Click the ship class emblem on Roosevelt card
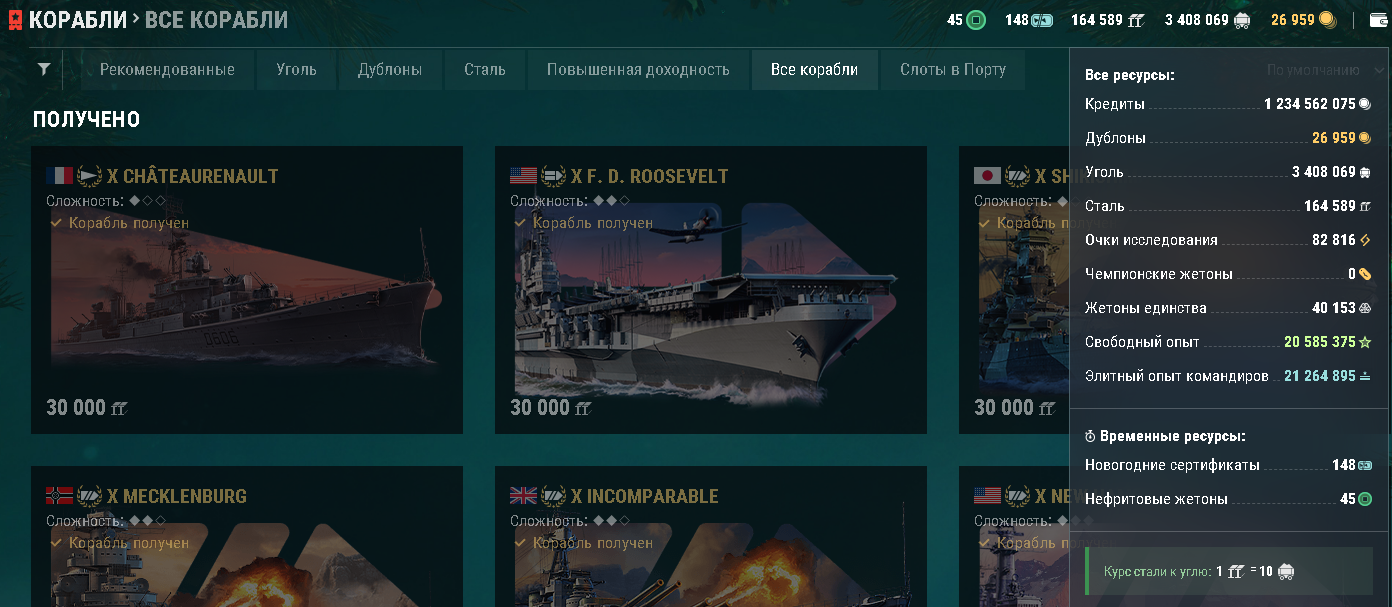This screenshot has width=1392, height=607. (554, 176)
